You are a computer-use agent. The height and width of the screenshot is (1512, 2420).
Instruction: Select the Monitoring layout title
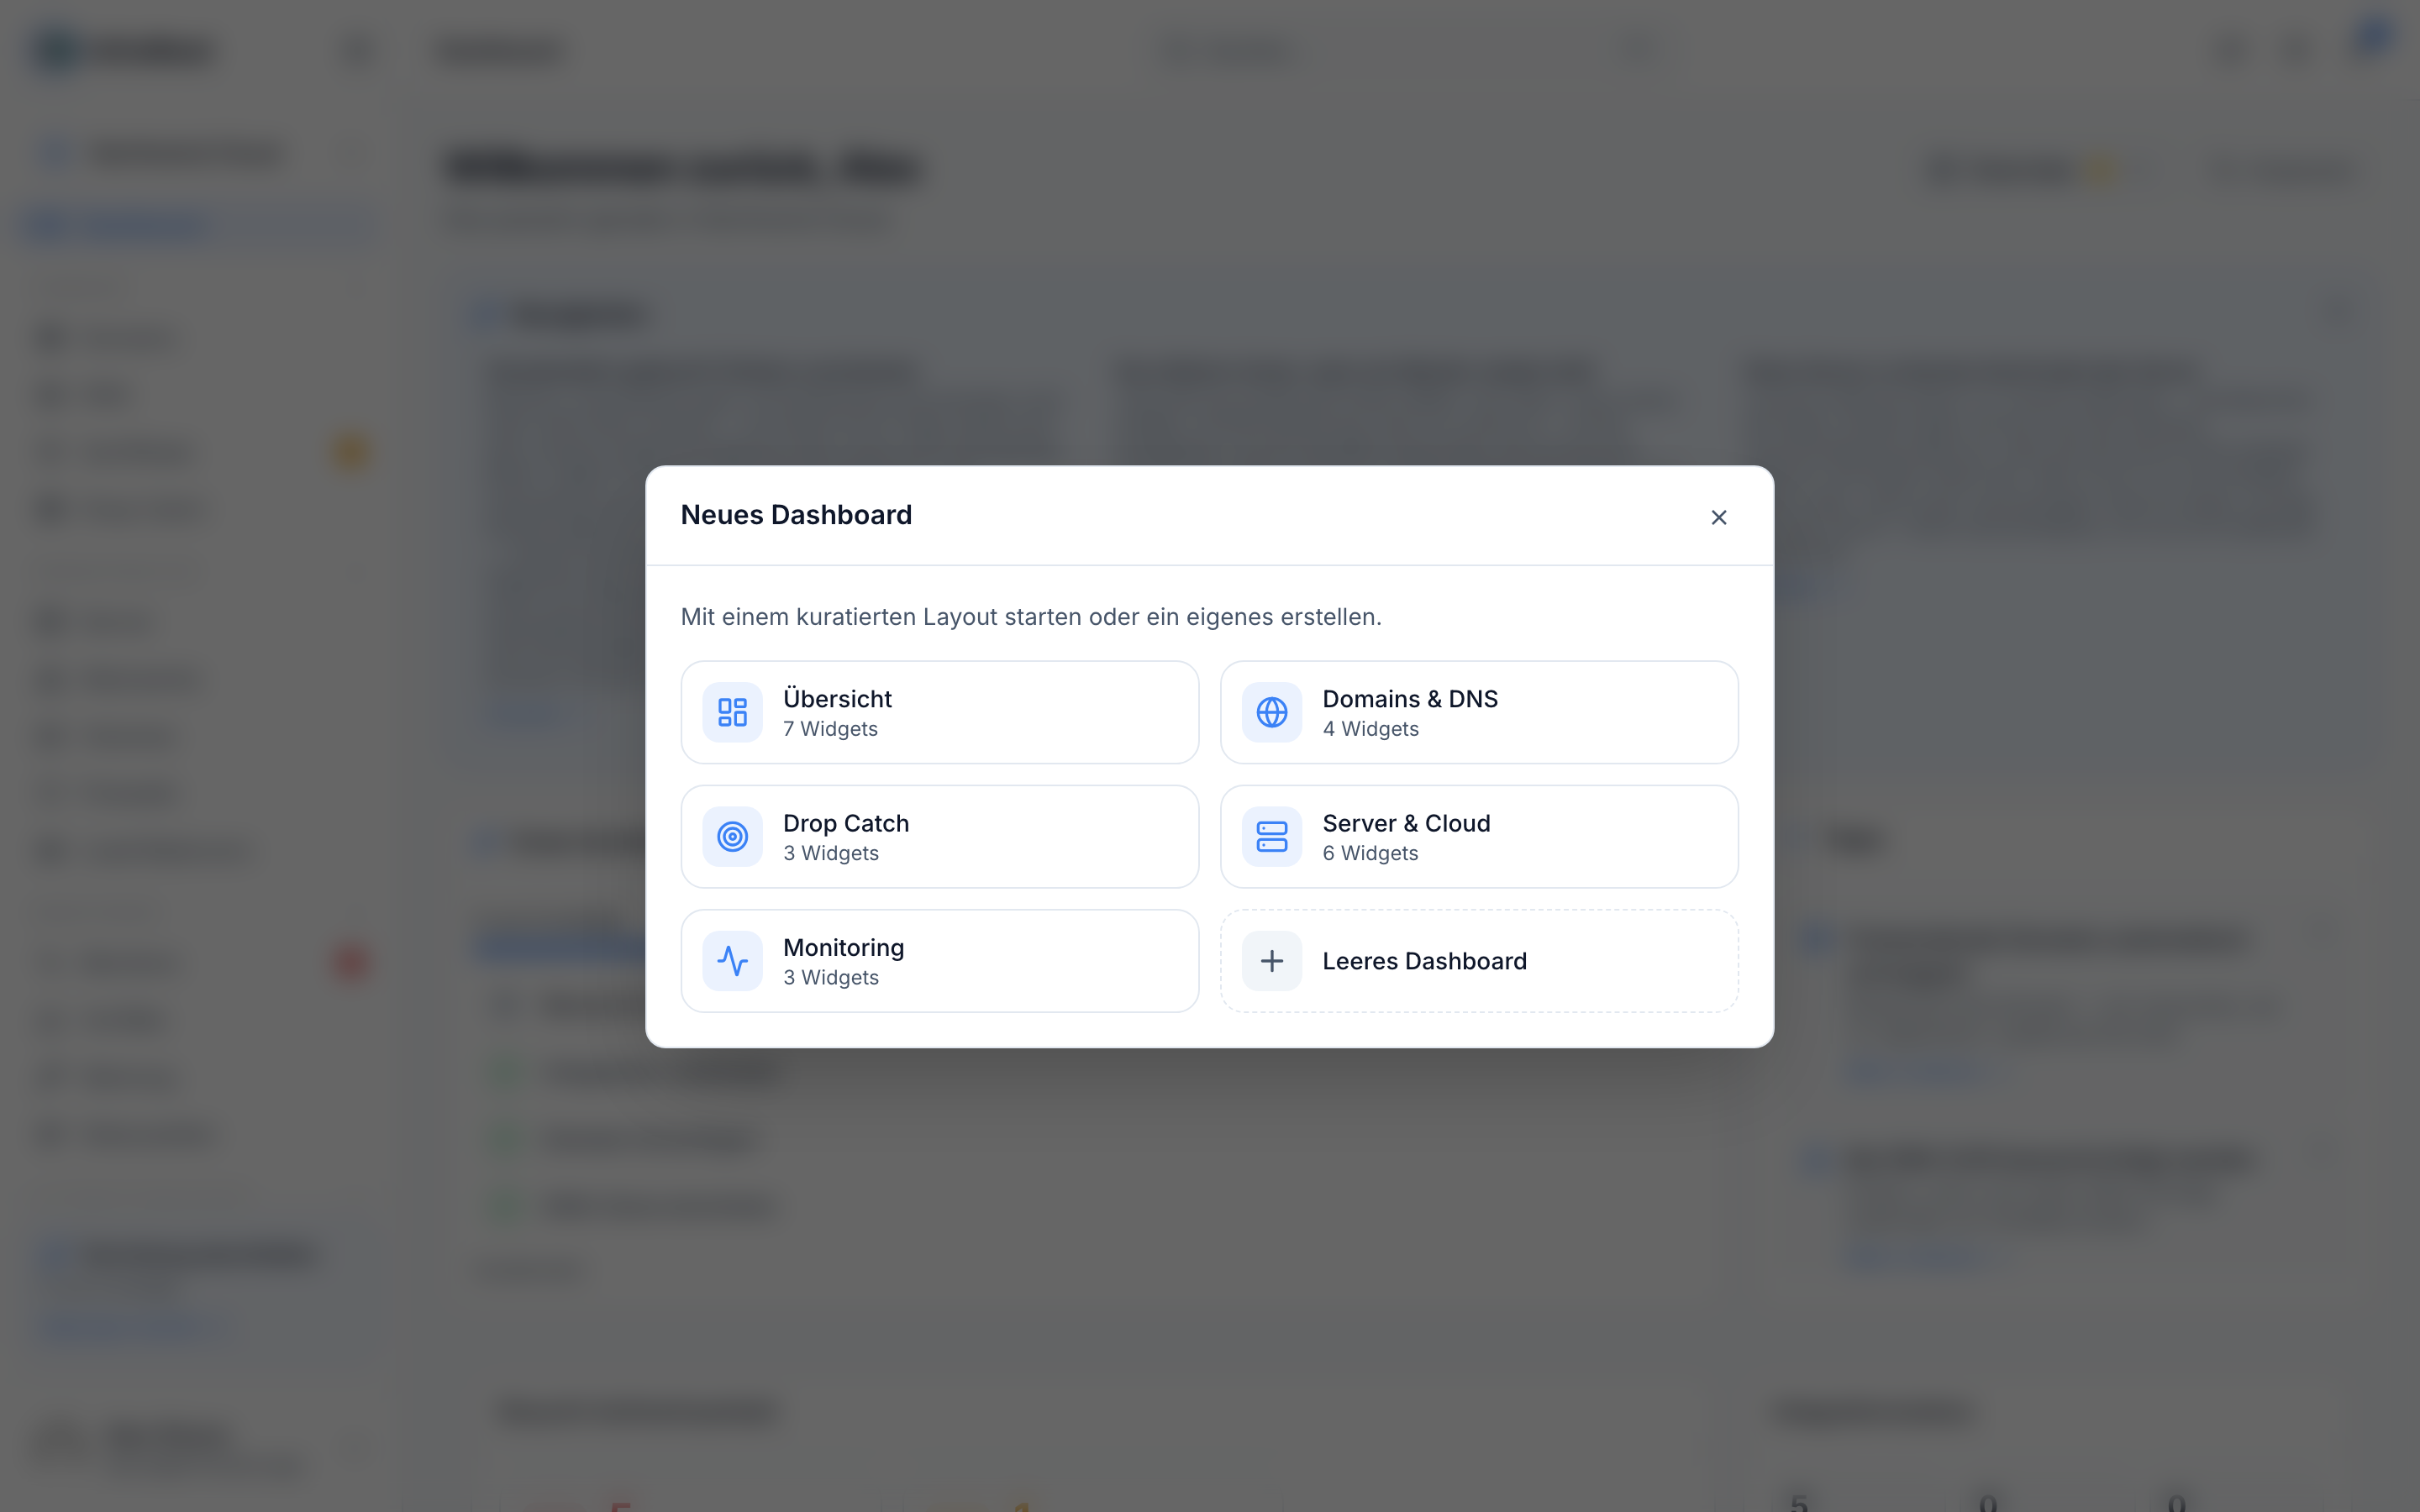point(843,947)
